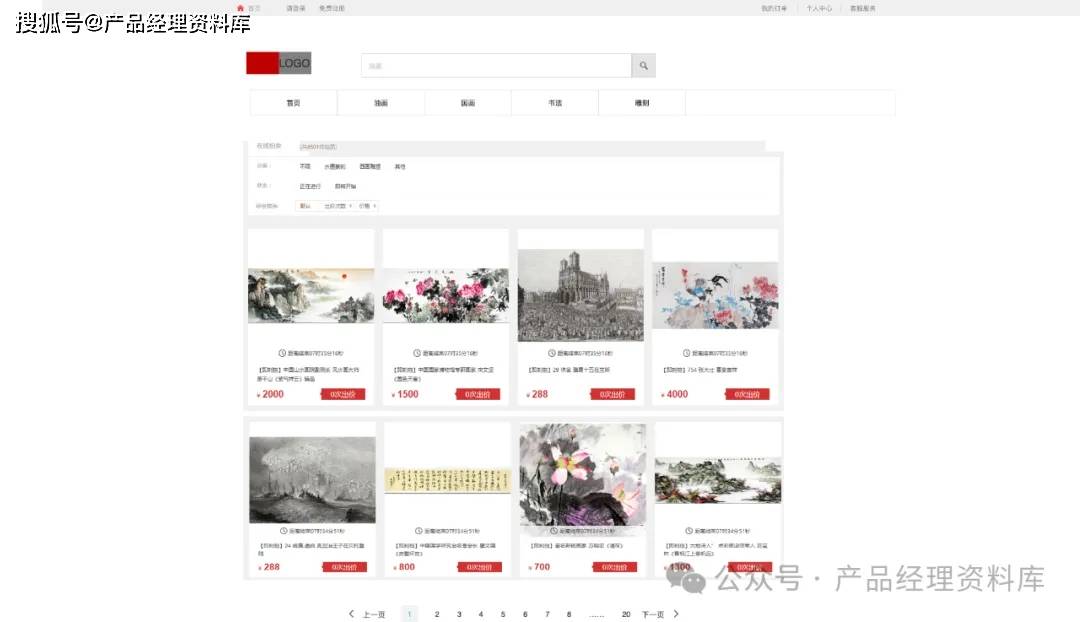Click the red home icon in top bar

(x=240, y=8)
